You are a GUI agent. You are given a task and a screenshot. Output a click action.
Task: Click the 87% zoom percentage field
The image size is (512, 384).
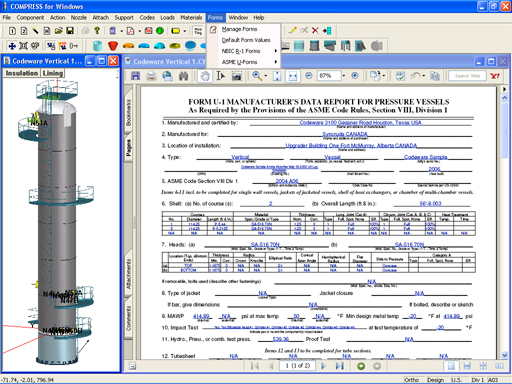(328, 76)
